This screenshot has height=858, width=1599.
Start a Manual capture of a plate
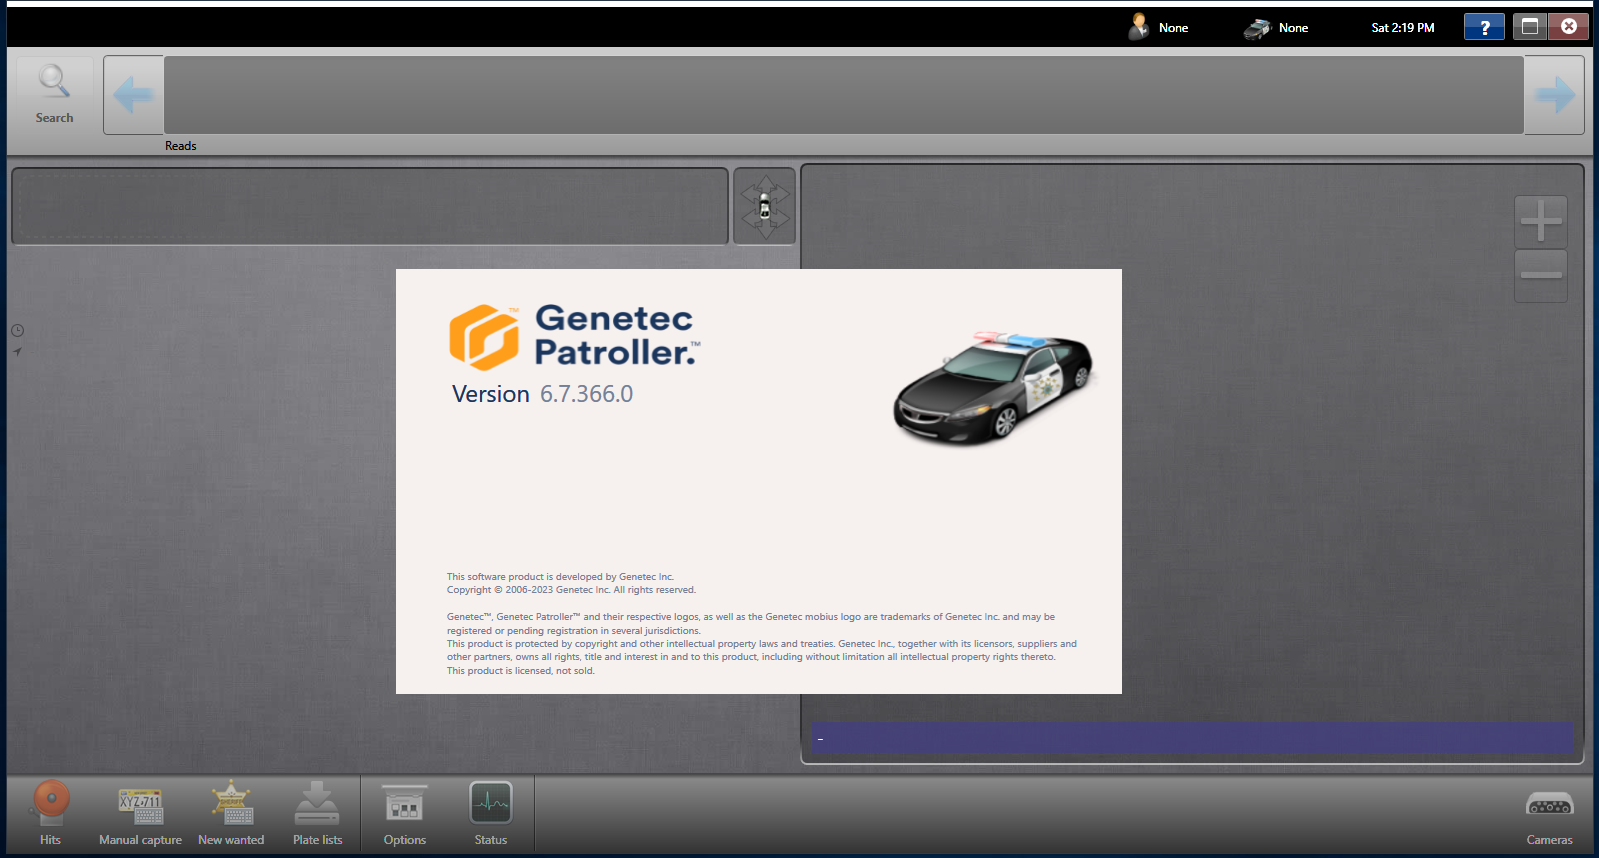(140, 814)
